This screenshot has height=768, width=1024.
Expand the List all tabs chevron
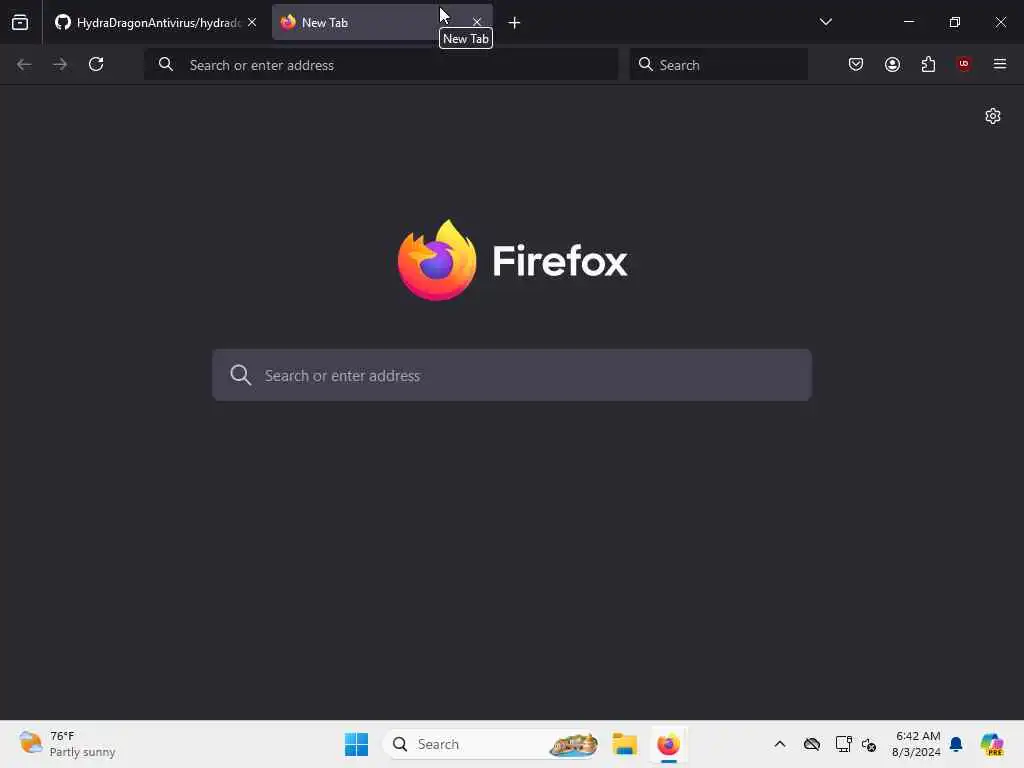825,22
